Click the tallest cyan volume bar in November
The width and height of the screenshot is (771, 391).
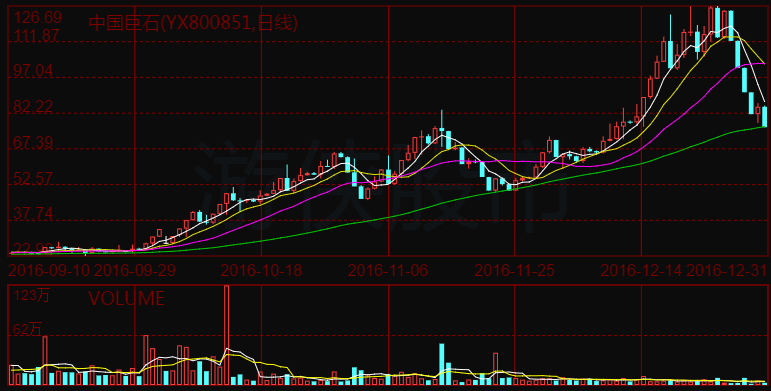pyautogui.click(x=442, y=364)
